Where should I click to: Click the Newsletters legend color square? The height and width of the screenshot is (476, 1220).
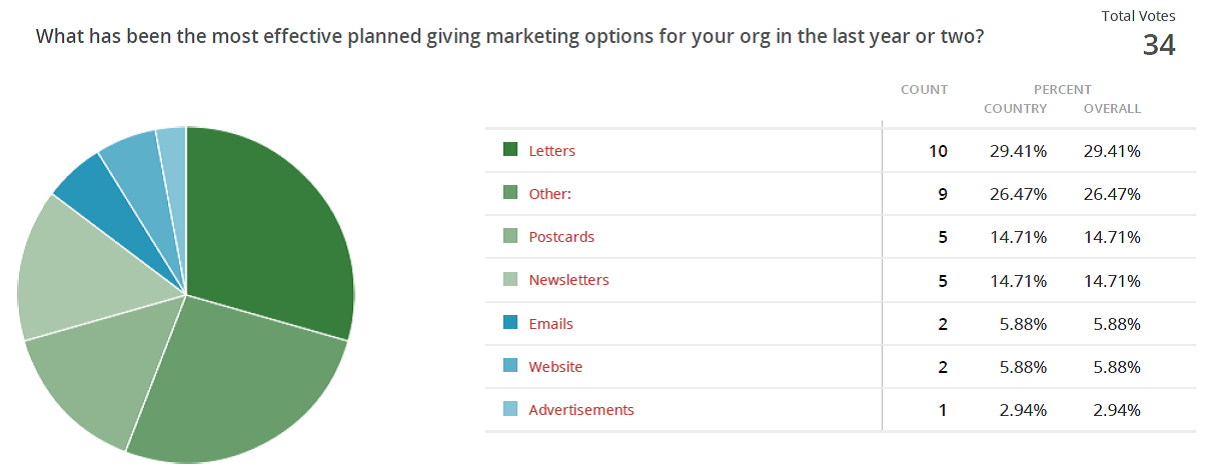(510, 280)
